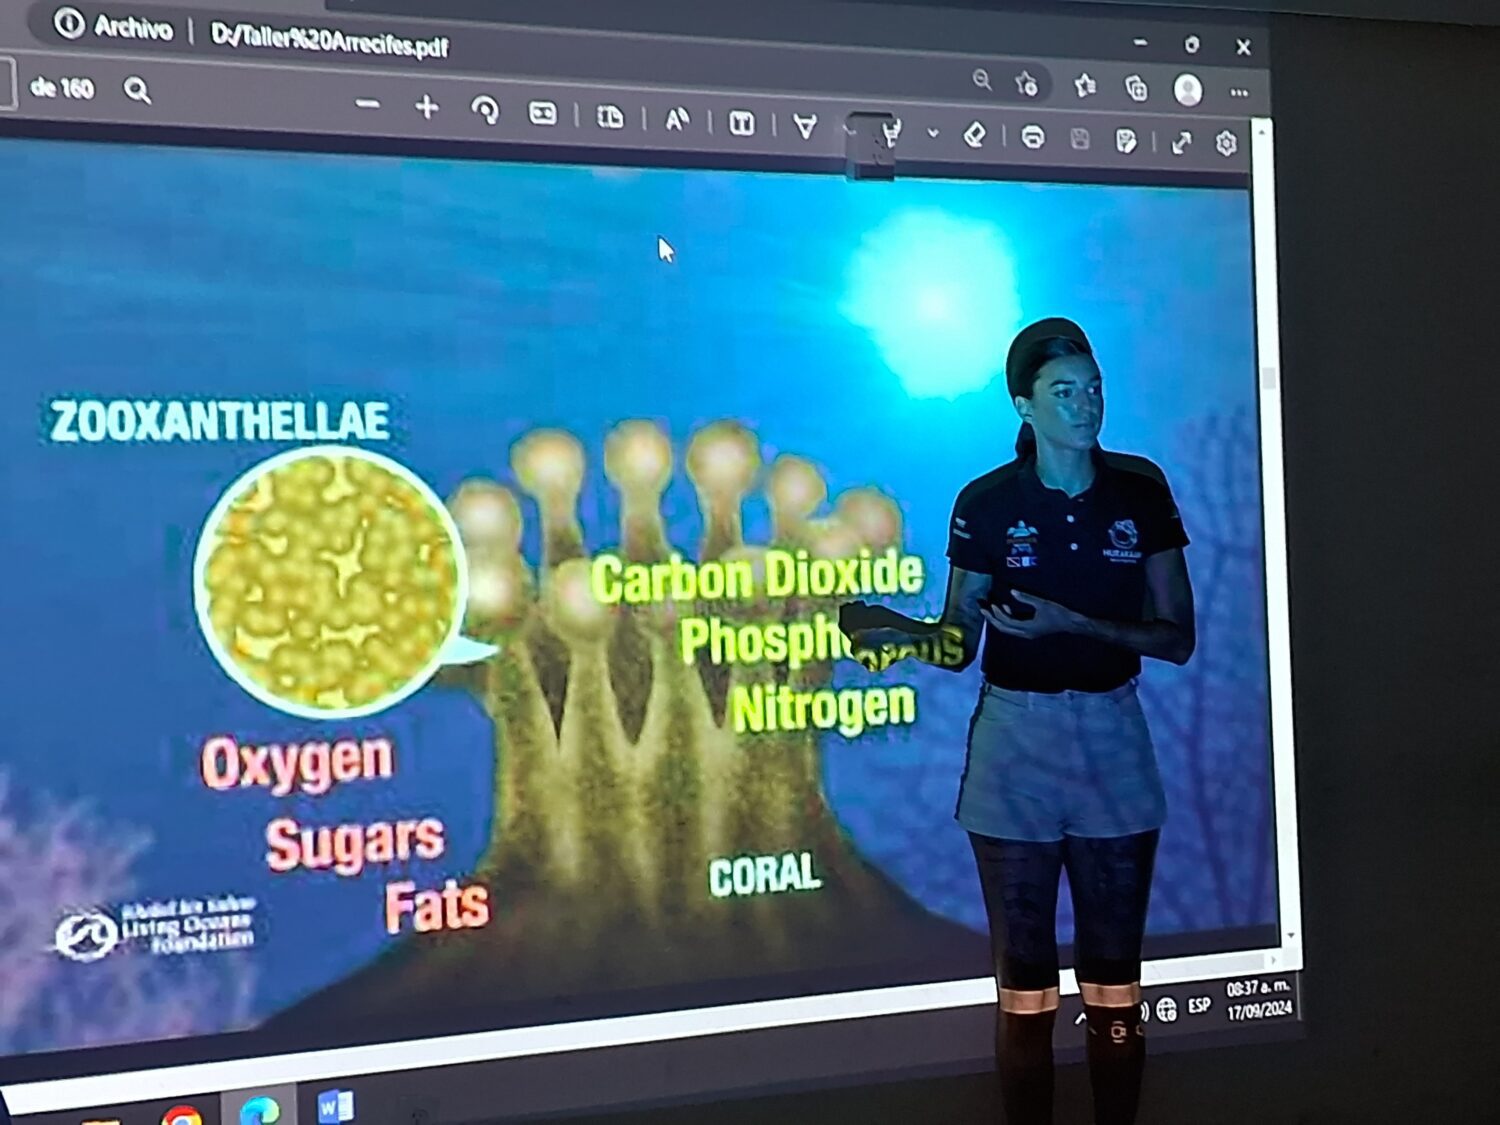Print the PDF document
The width and height of the screenshot is (1500, 1125).
(1033, 137)
